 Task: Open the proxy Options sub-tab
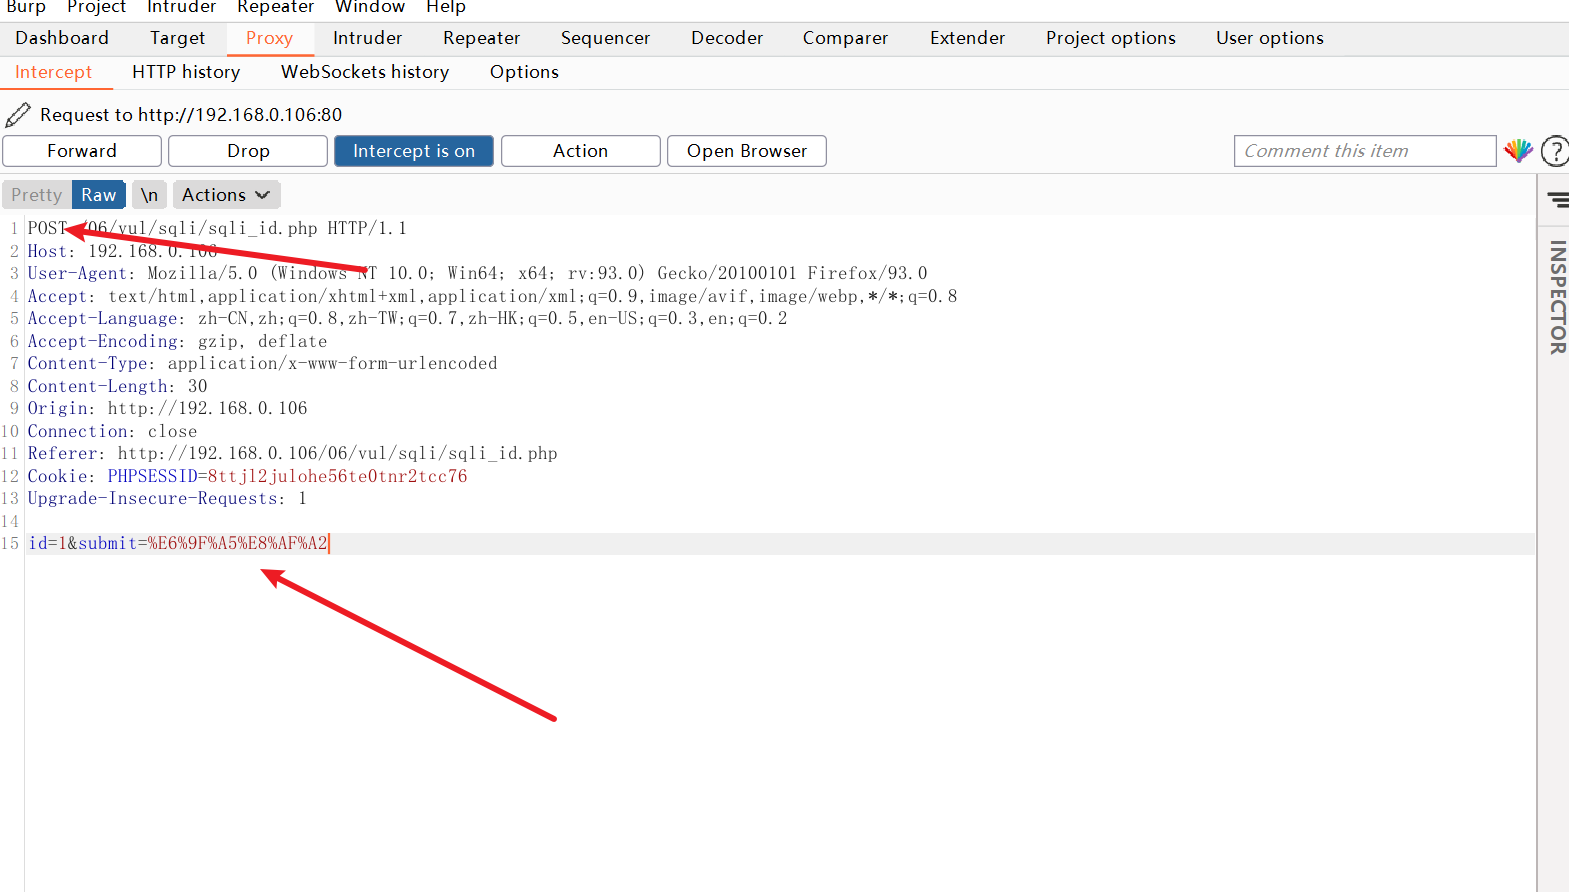coord(524,72)
